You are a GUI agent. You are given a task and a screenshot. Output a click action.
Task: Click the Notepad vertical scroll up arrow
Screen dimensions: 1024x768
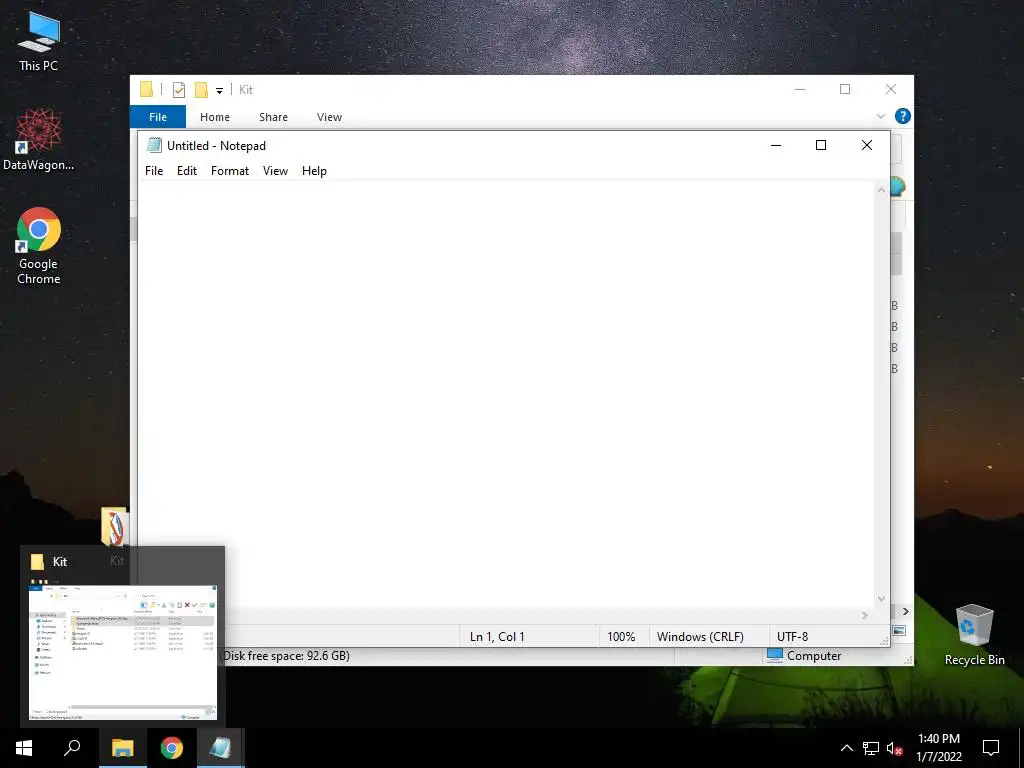(x=881, y=190)
